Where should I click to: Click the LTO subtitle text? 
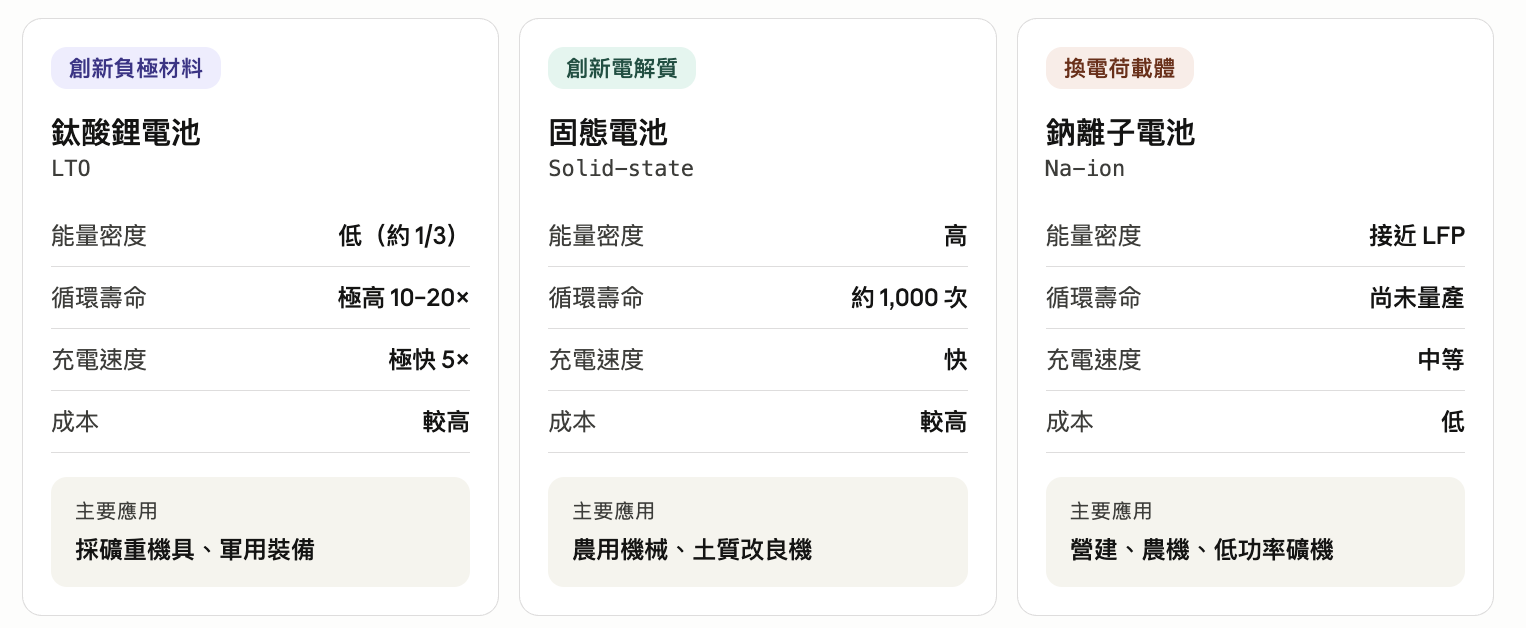(x=71, y=169)
